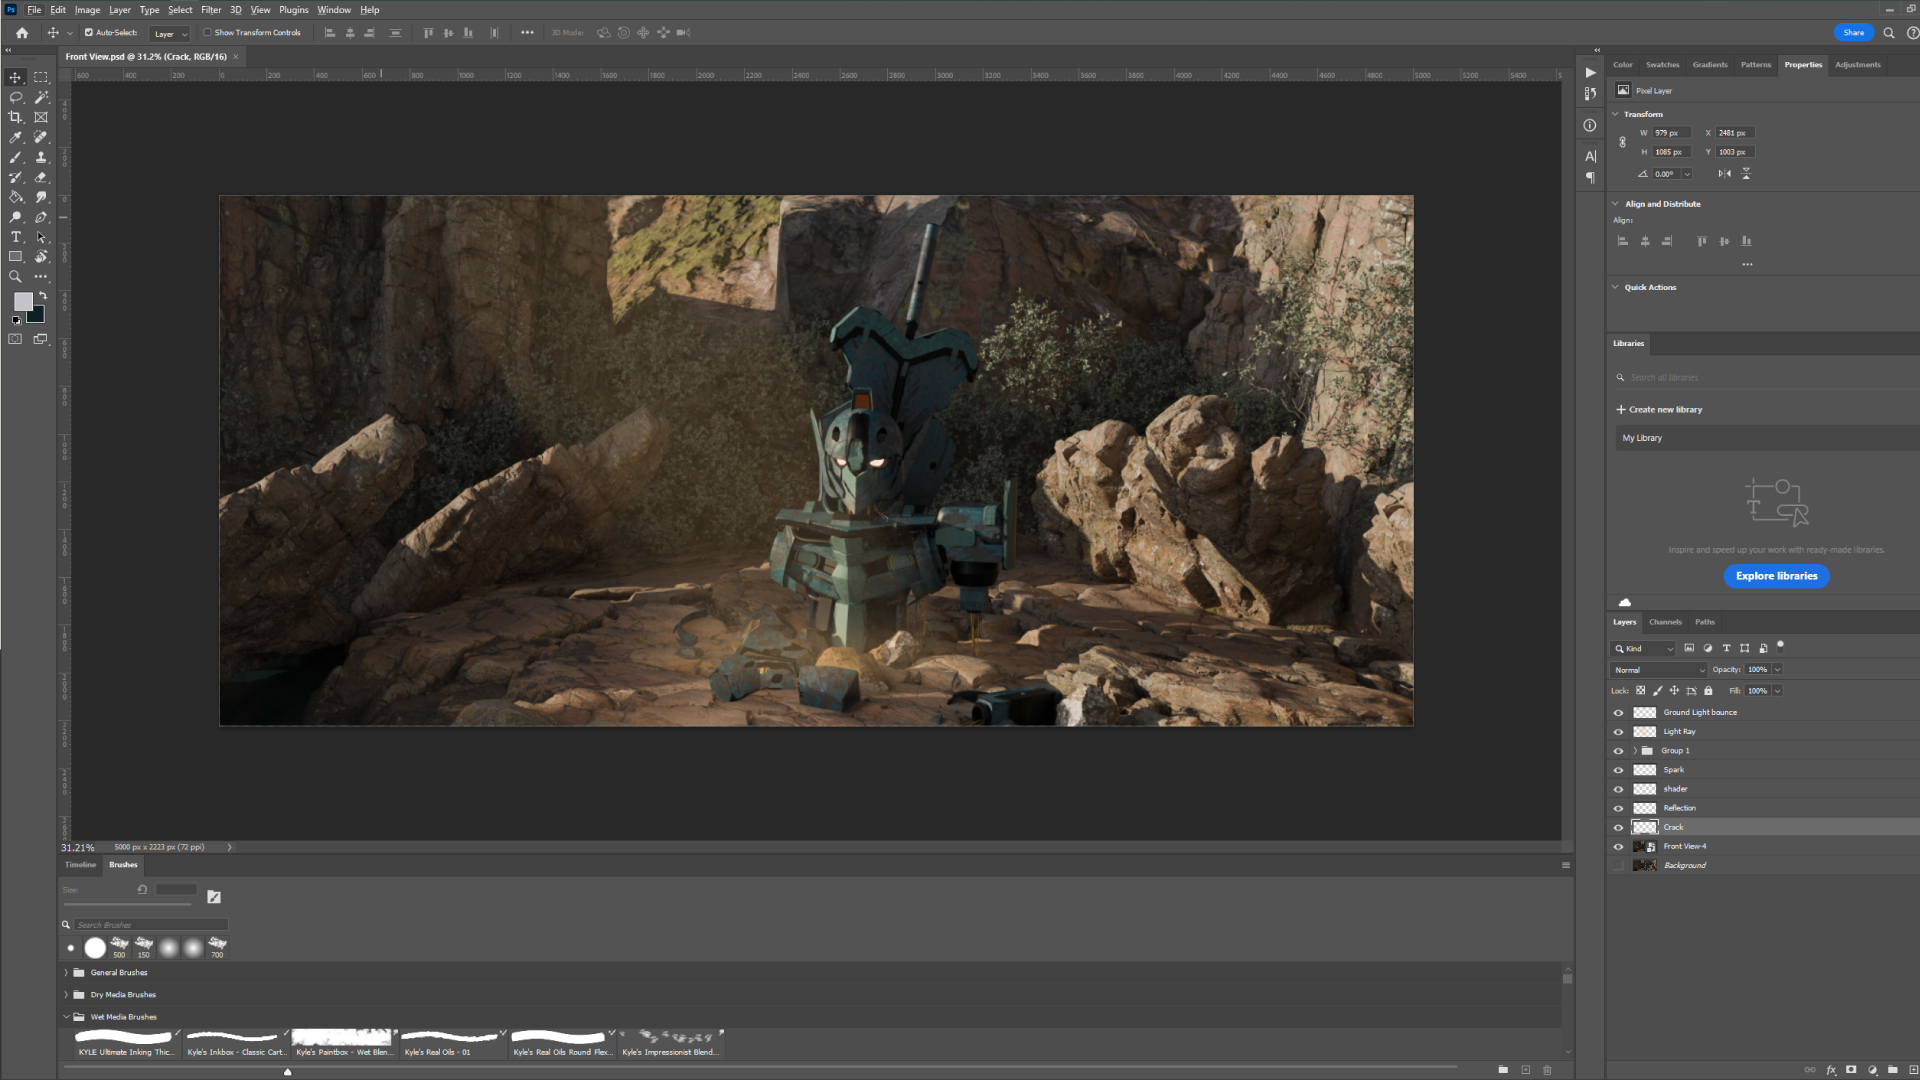The image size is (1920, 1080).
Task: Hide the Ground Light bounce layer
Action: tap(1618, 713)
